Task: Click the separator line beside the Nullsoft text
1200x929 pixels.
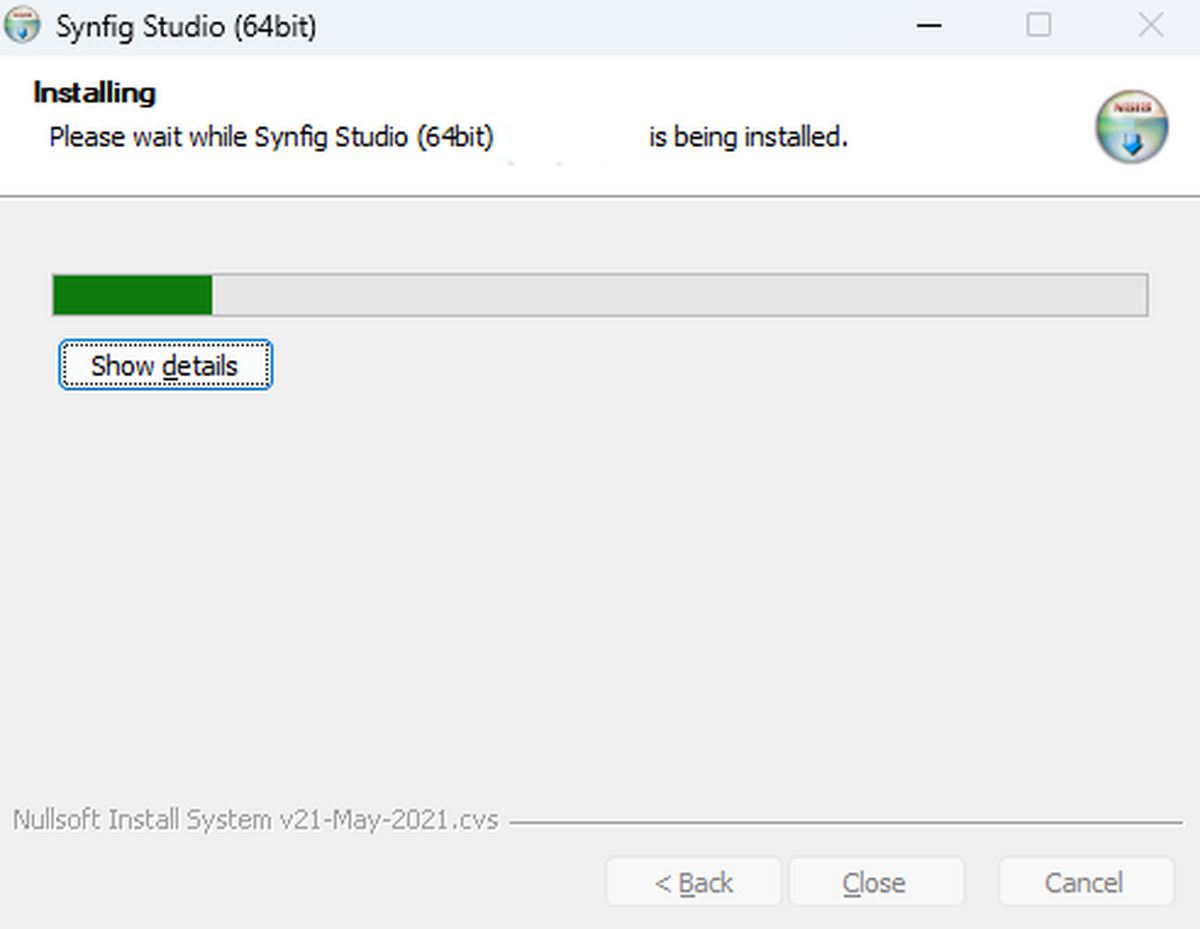Action: pyautogui.click(x=845, y=823)
